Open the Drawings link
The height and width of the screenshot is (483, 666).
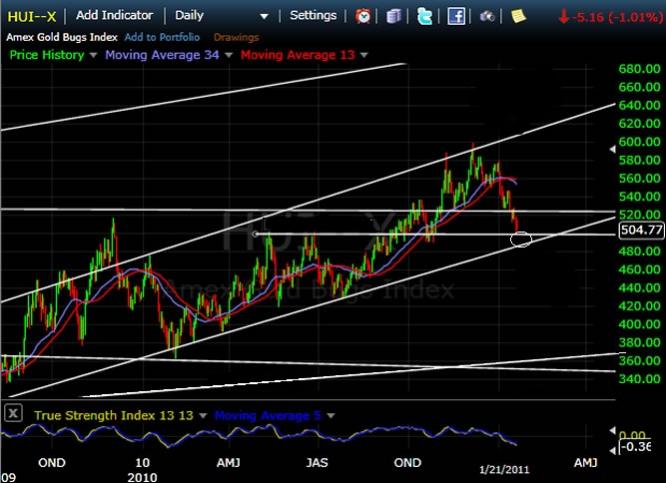pos(236,37)
